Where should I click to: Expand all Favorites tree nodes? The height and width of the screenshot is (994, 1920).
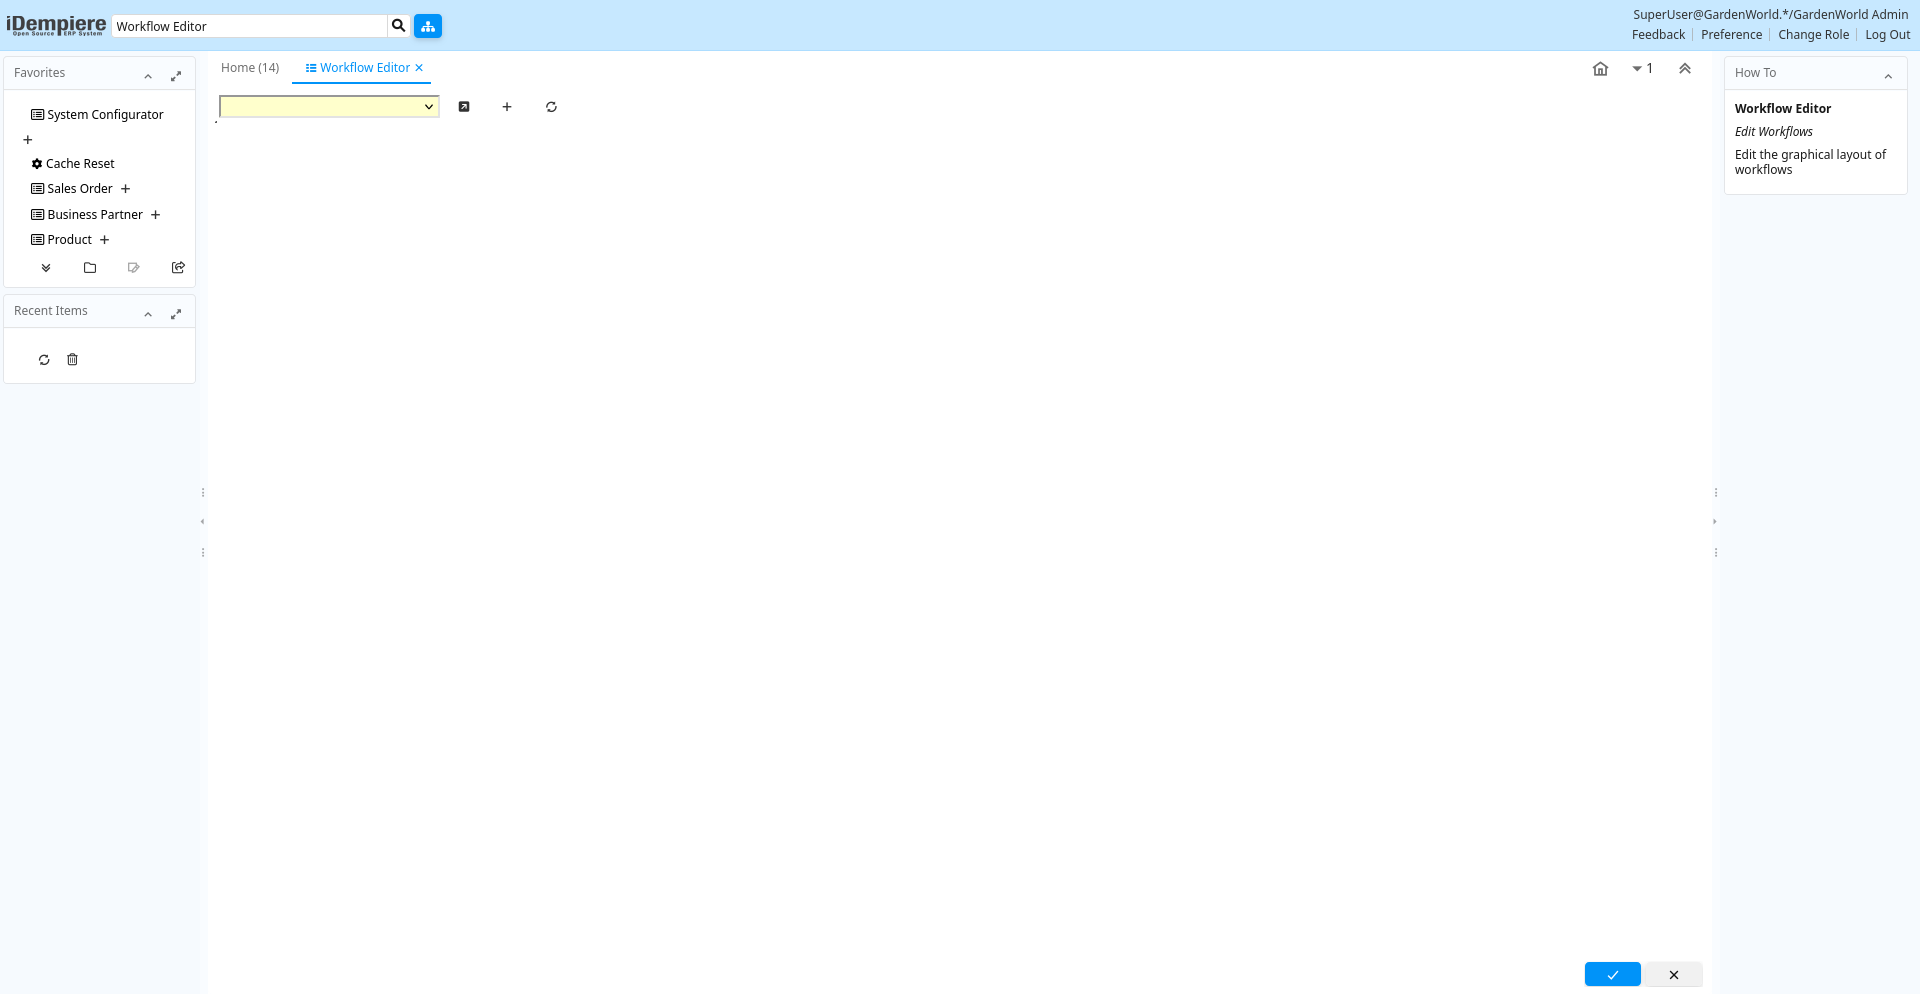pos(46,268)
